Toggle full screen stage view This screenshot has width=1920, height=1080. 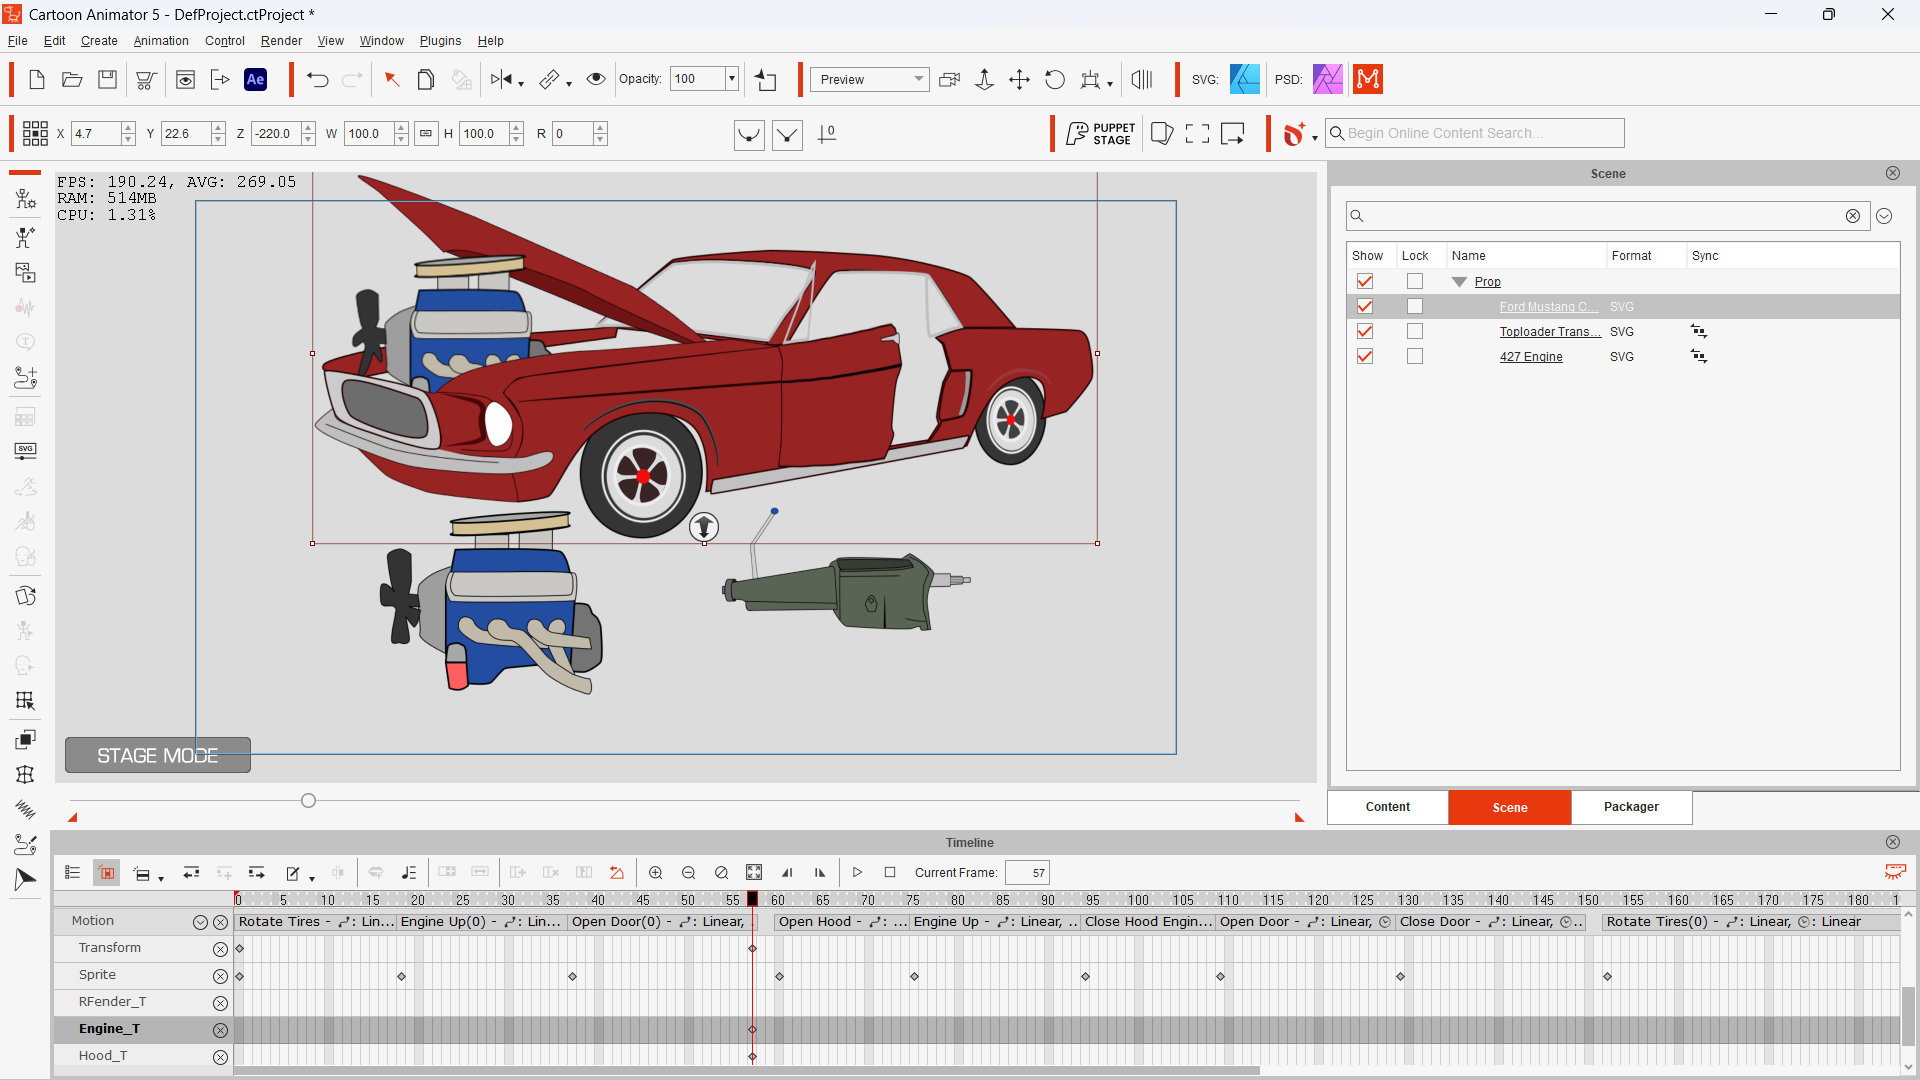click(x=1197, y=134)
